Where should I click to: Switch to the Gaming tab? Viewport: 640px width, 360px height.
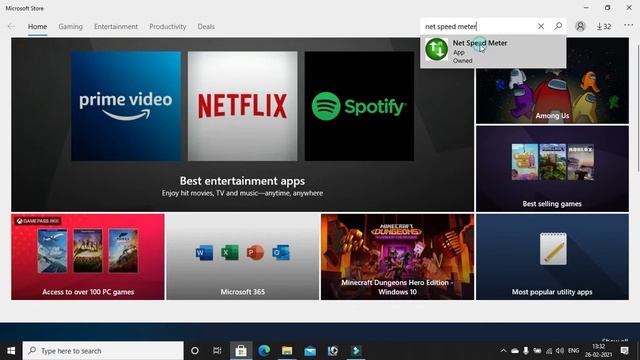click(x=70, y=27)
